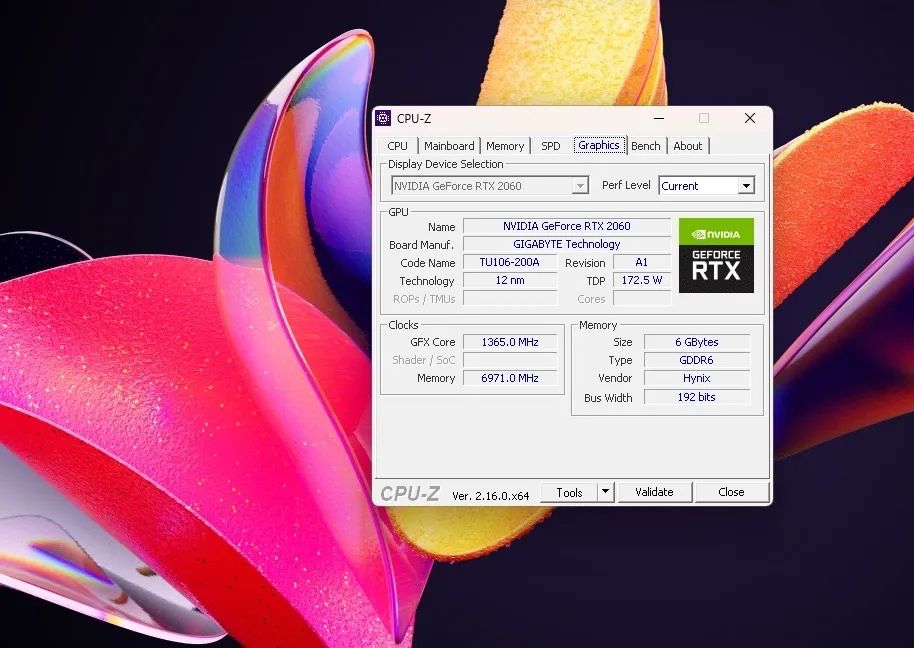
Task: Click the empty ROPs / TMUs field
Action: 509,298
